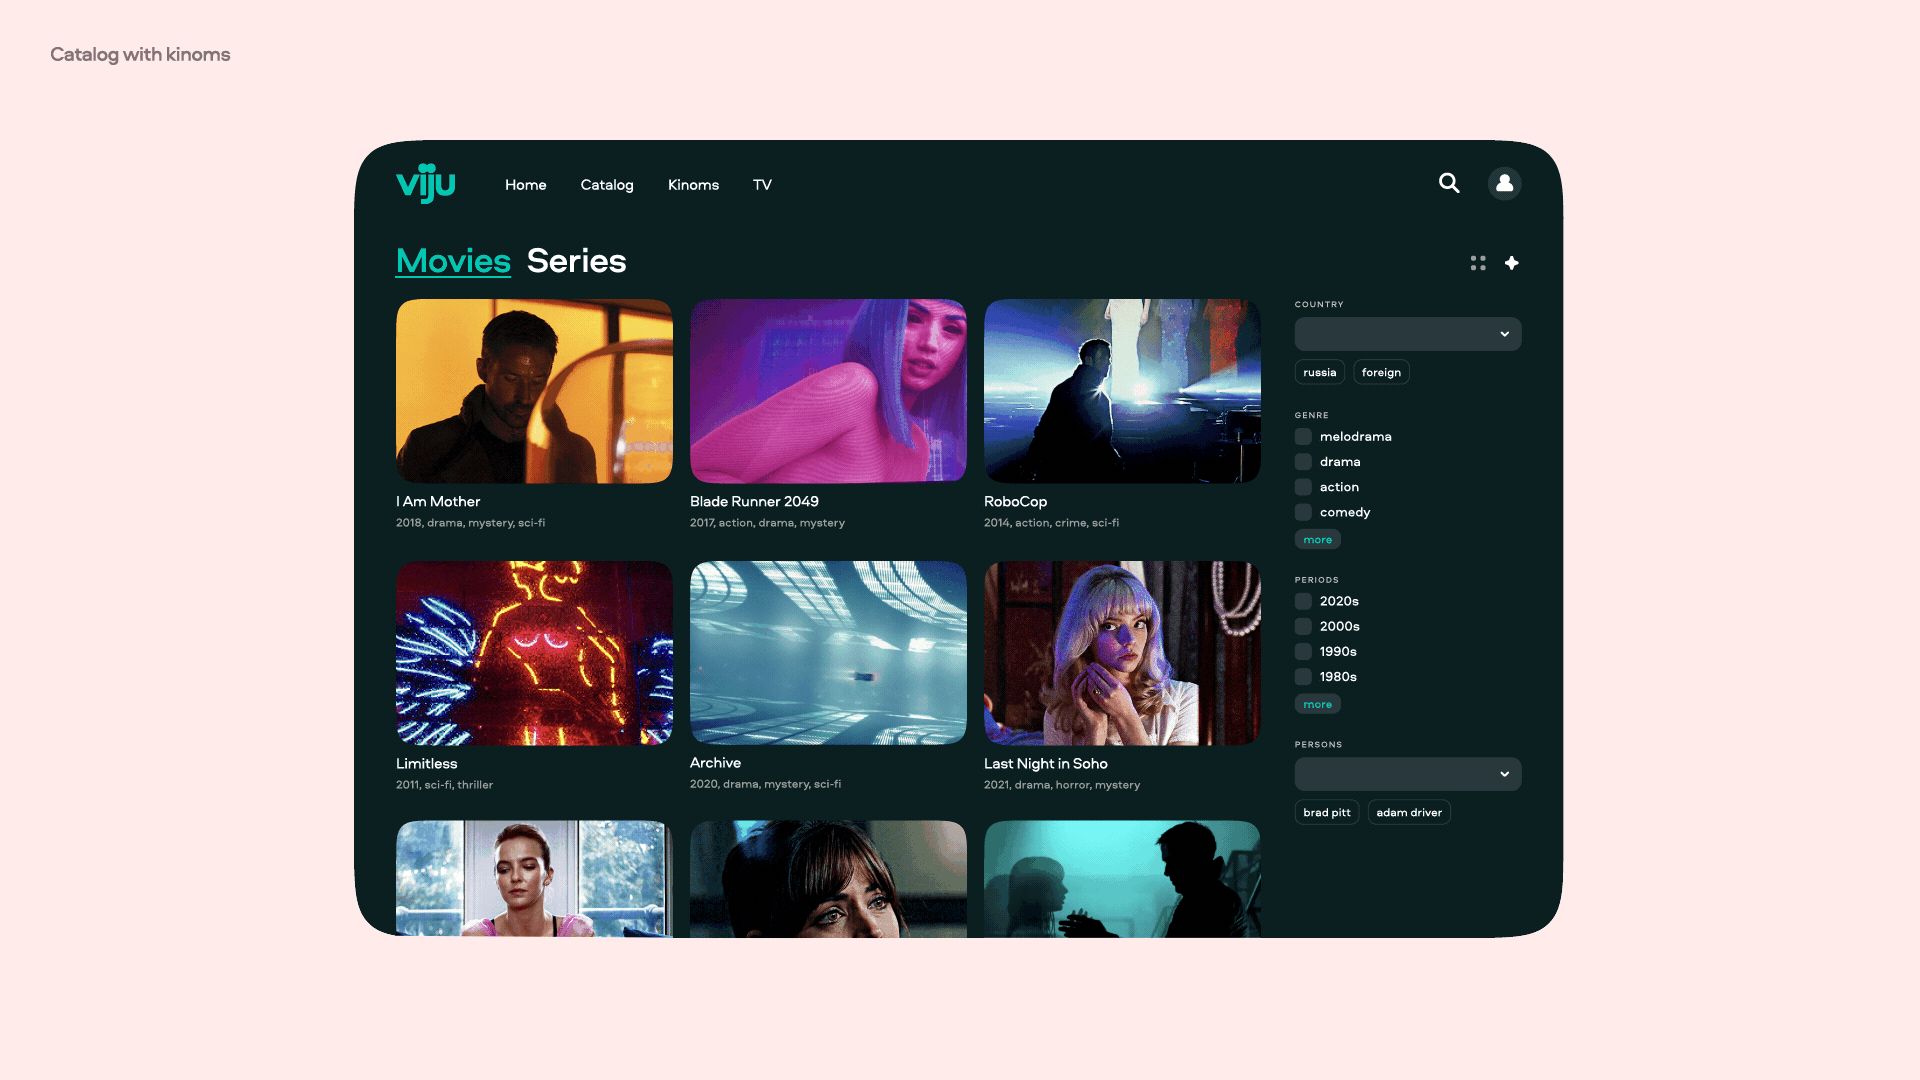Switch to grid view icon

1478,263
